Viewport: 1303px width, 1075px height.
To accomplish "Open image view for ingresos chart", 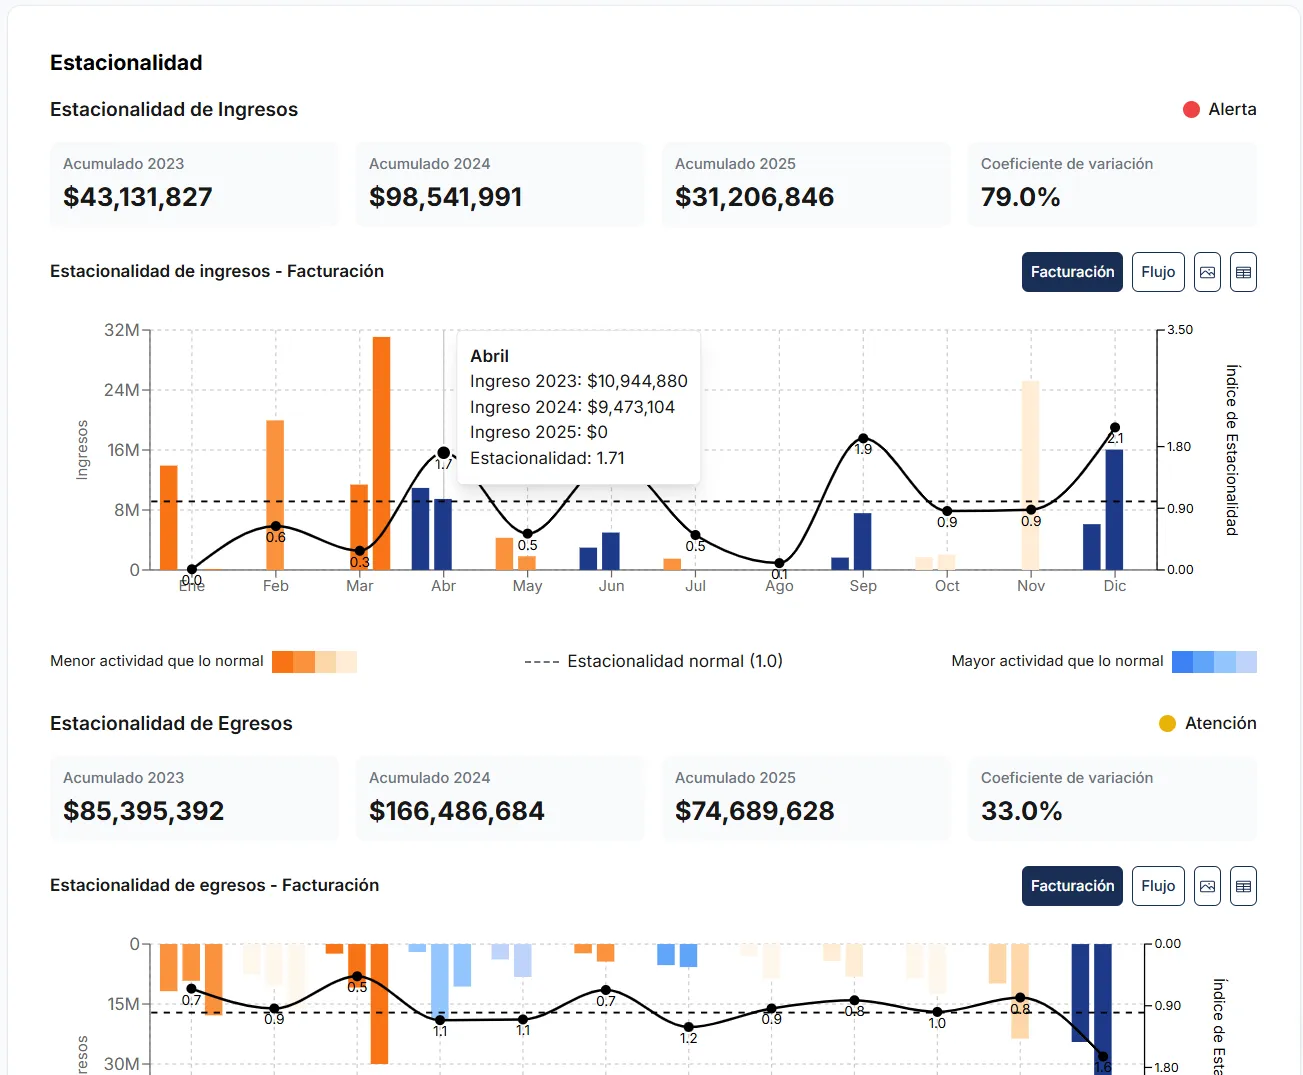I will click(1207, 272).
